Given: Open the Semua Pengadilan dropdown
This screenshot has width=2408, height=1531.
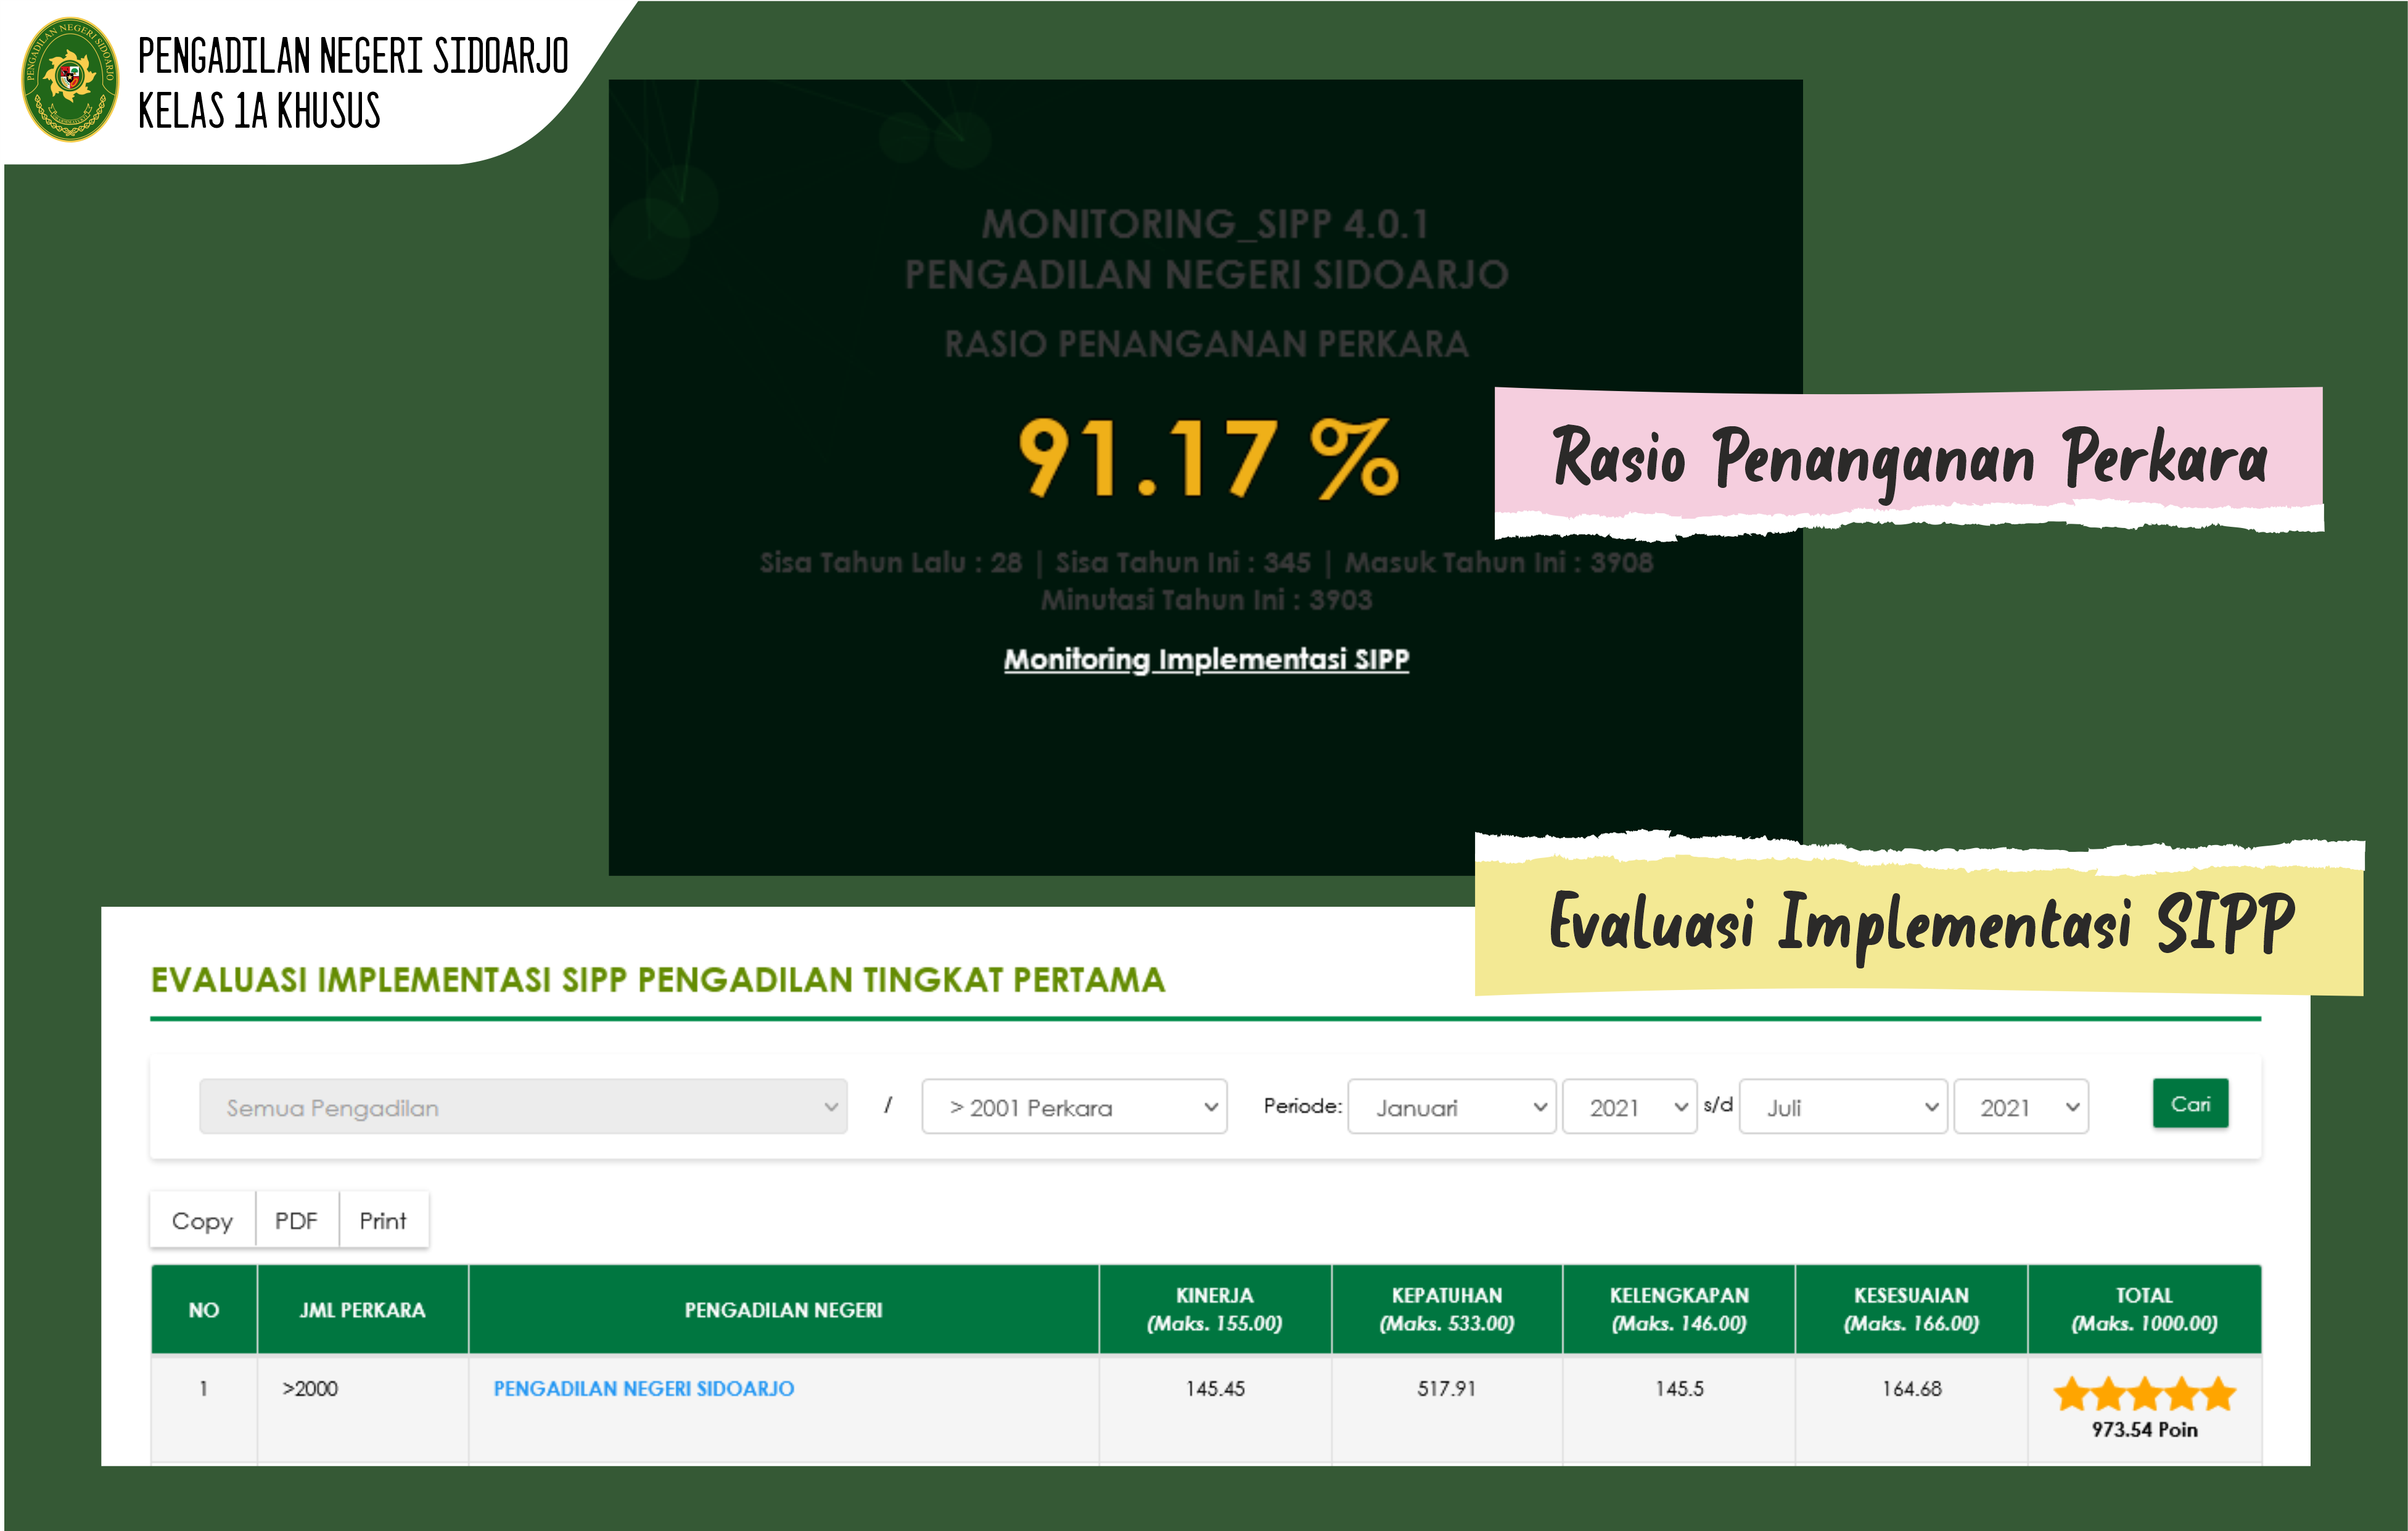Looking at the screenshot, I should pyautogui.click(x=523, y=1106).
